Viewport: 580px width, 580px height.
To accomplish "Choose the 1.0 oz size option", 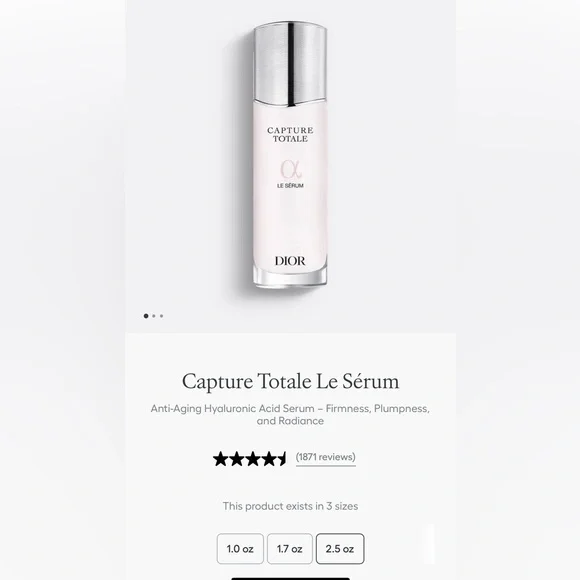I will tap(240, 549).
